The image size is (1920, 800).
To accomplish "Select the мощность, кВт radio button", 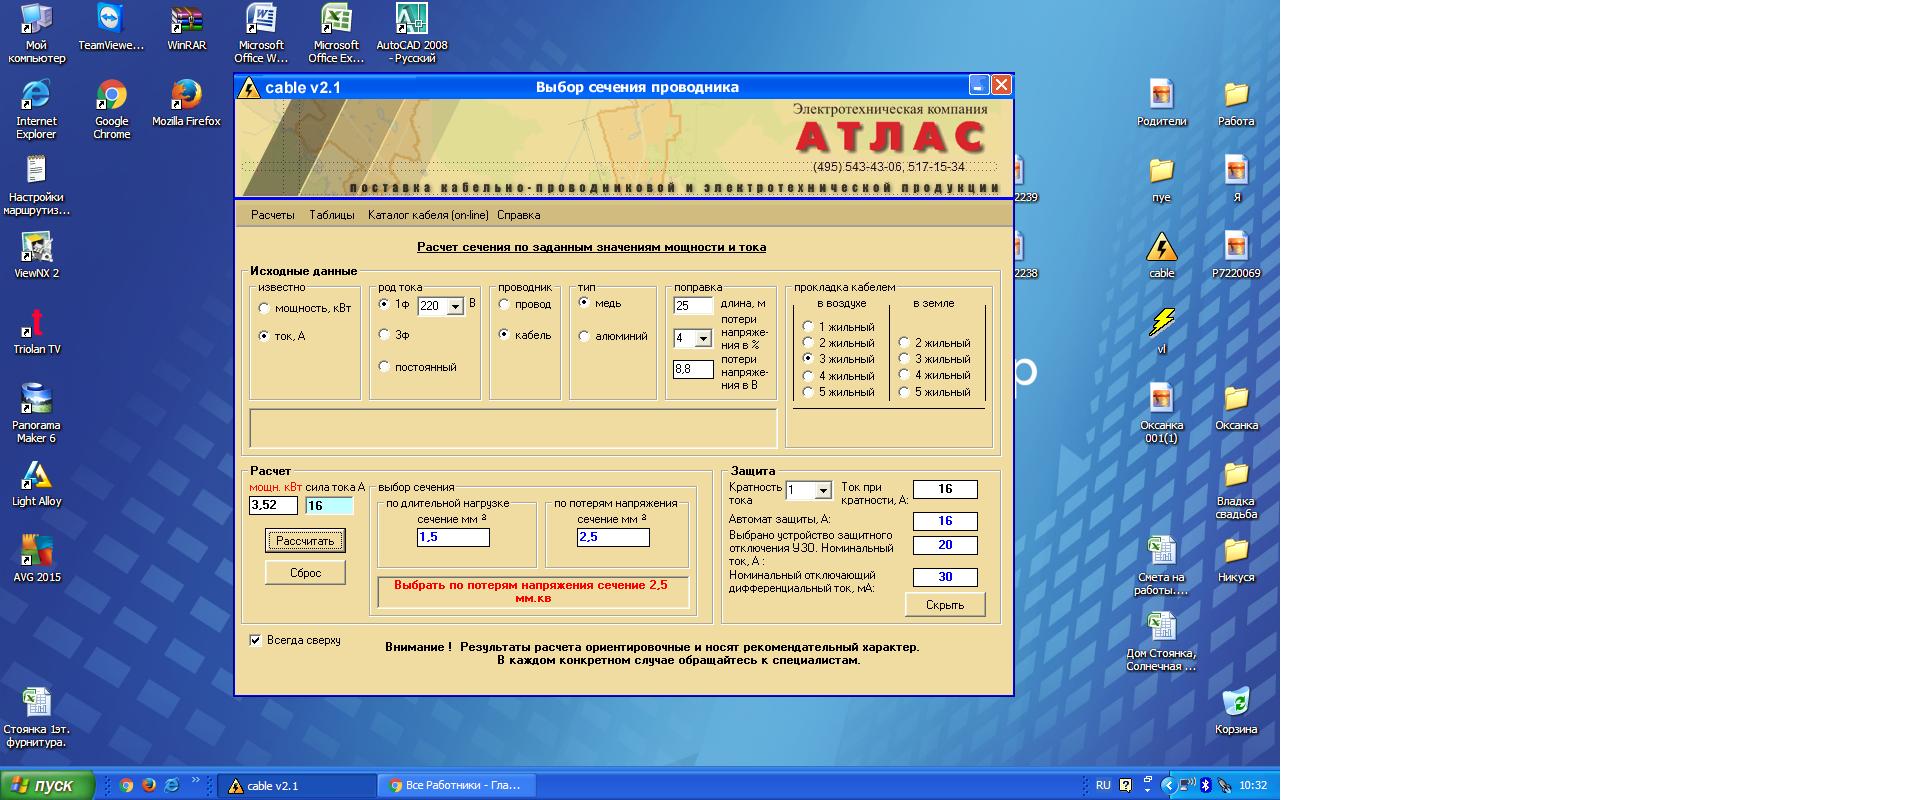I will 264,308.
